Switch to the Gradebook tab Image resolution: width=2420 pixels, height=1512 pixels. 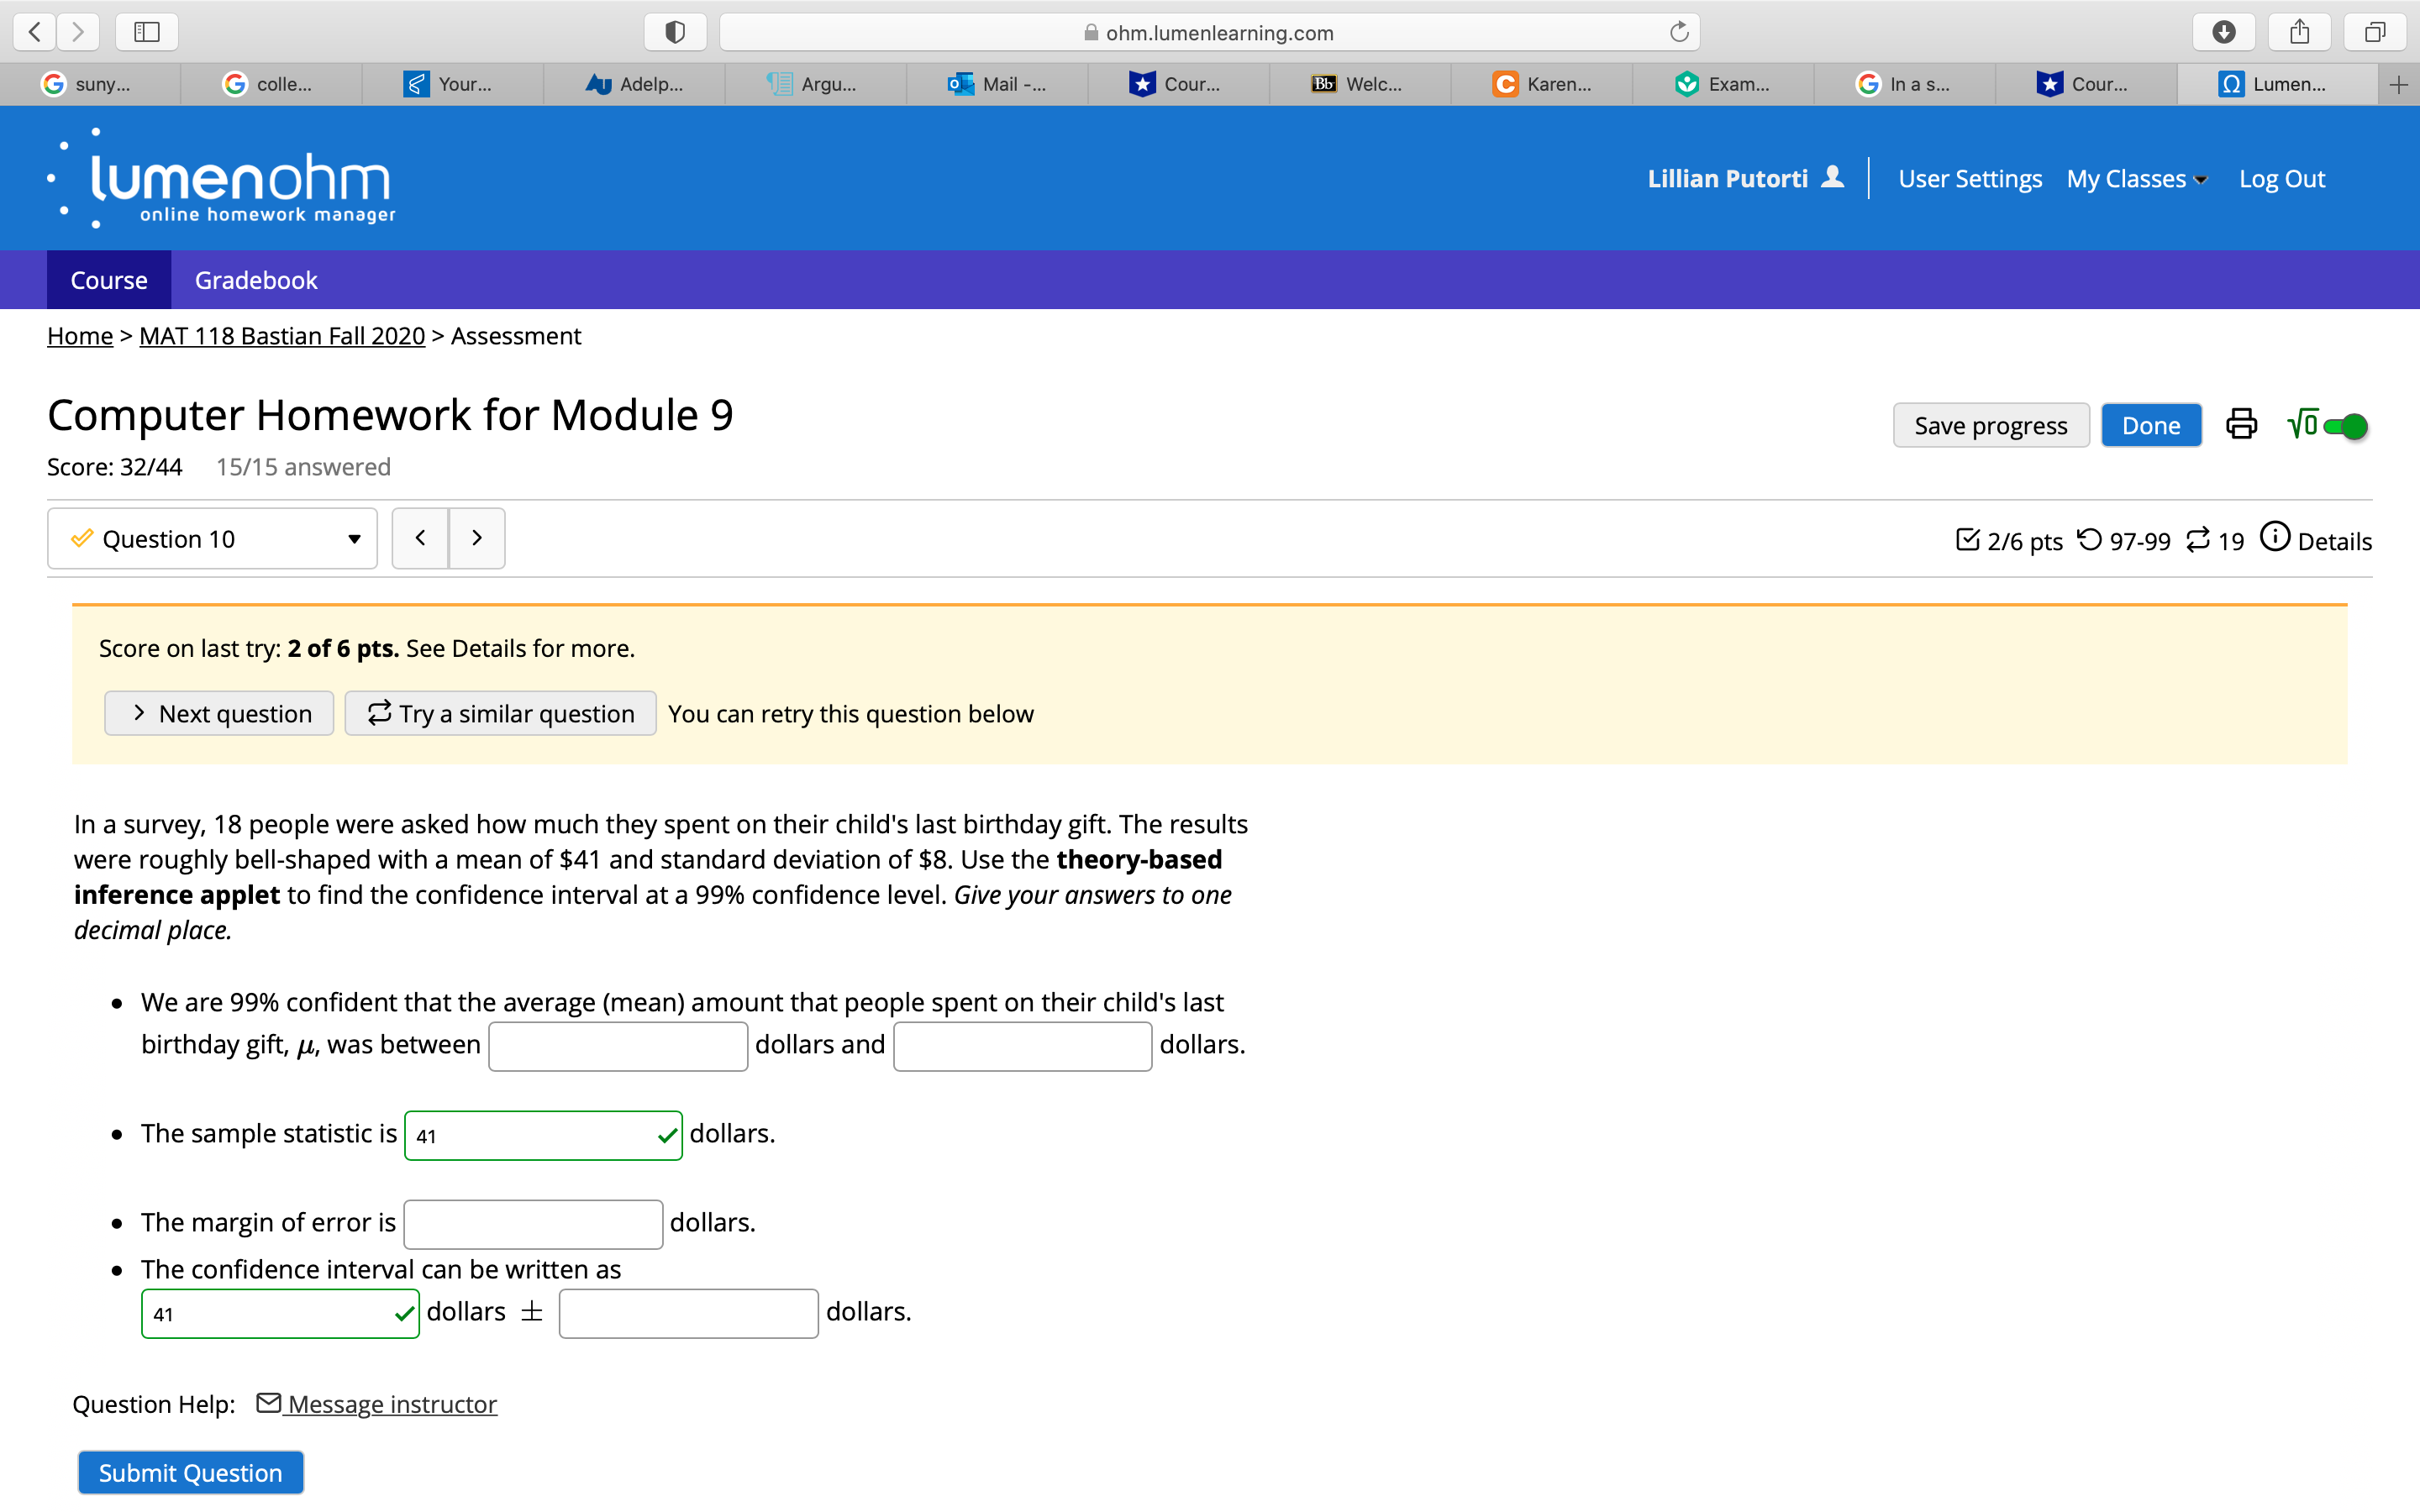click(x=256, y=280)
